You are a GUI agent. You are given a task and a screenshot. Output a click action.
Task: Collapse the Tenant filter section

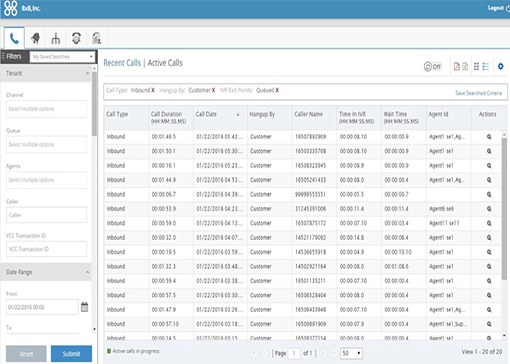[x=87, y=73]
